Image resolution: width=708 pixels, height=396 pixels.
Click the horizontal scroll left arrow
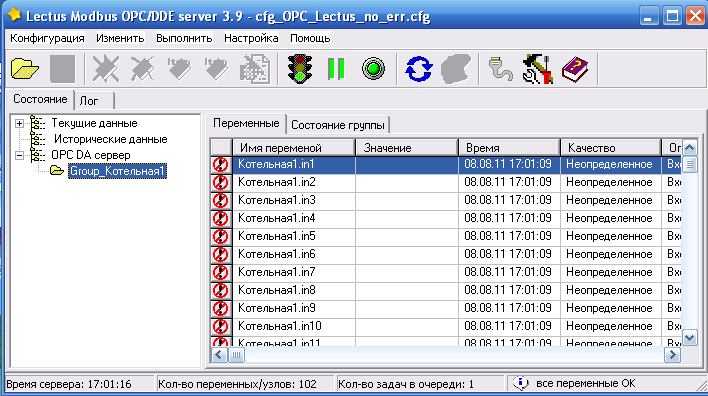[219, 355]
